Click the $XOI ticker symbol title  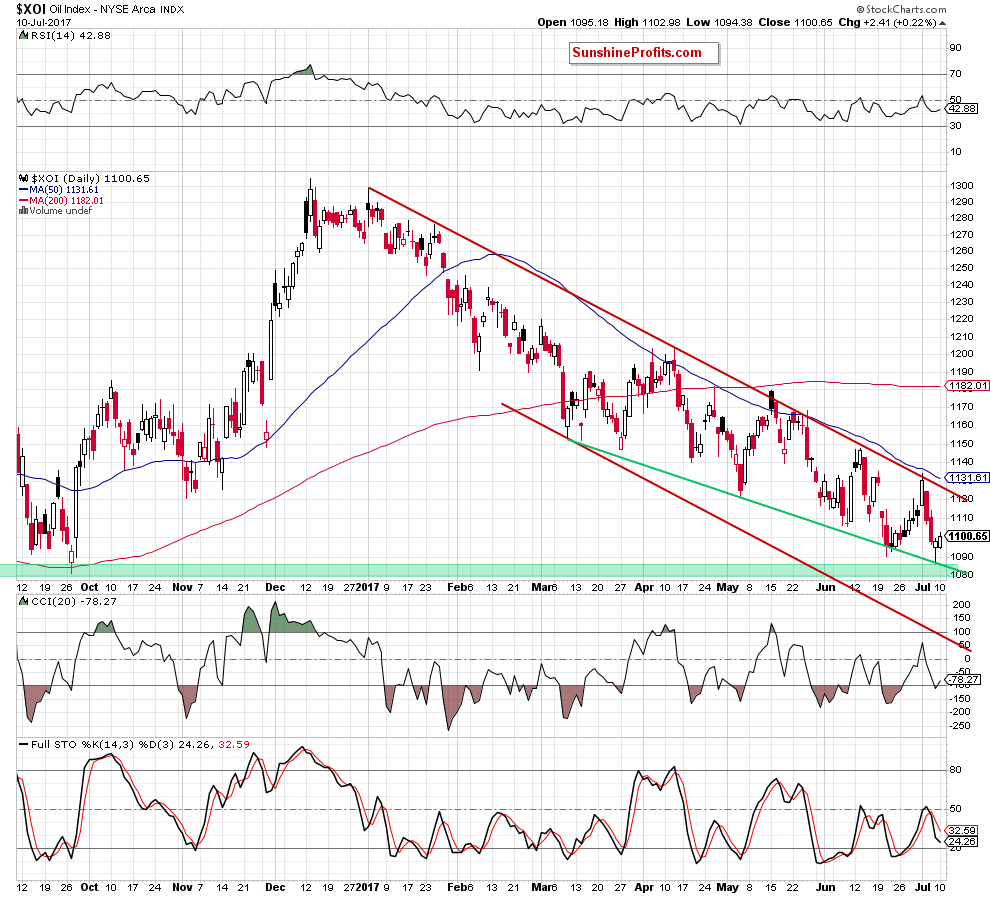(31, 9)
